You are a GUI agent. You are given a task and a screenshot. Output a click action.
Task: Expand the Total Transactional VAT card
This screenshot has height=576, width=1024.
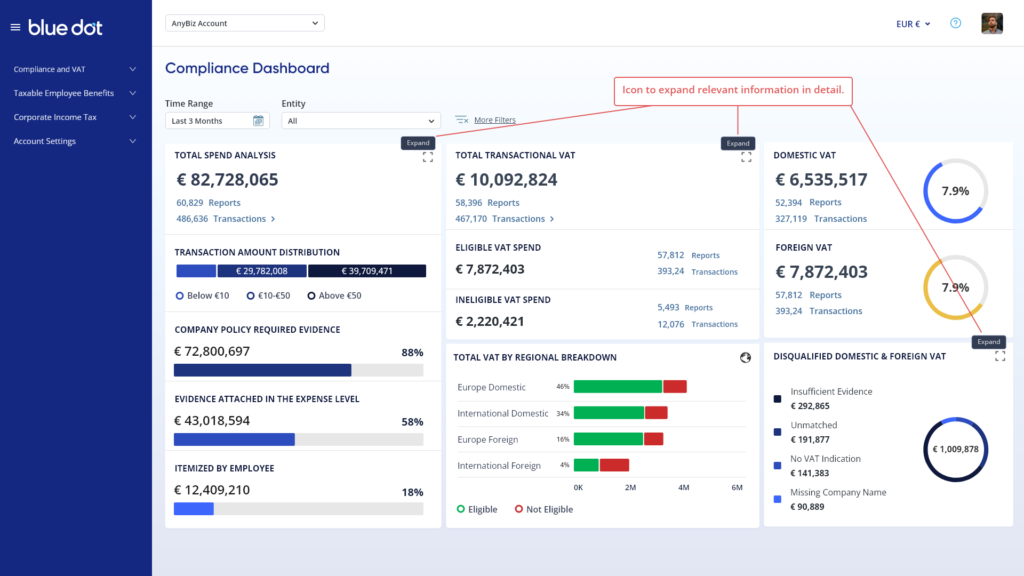[x=746, y=158]
